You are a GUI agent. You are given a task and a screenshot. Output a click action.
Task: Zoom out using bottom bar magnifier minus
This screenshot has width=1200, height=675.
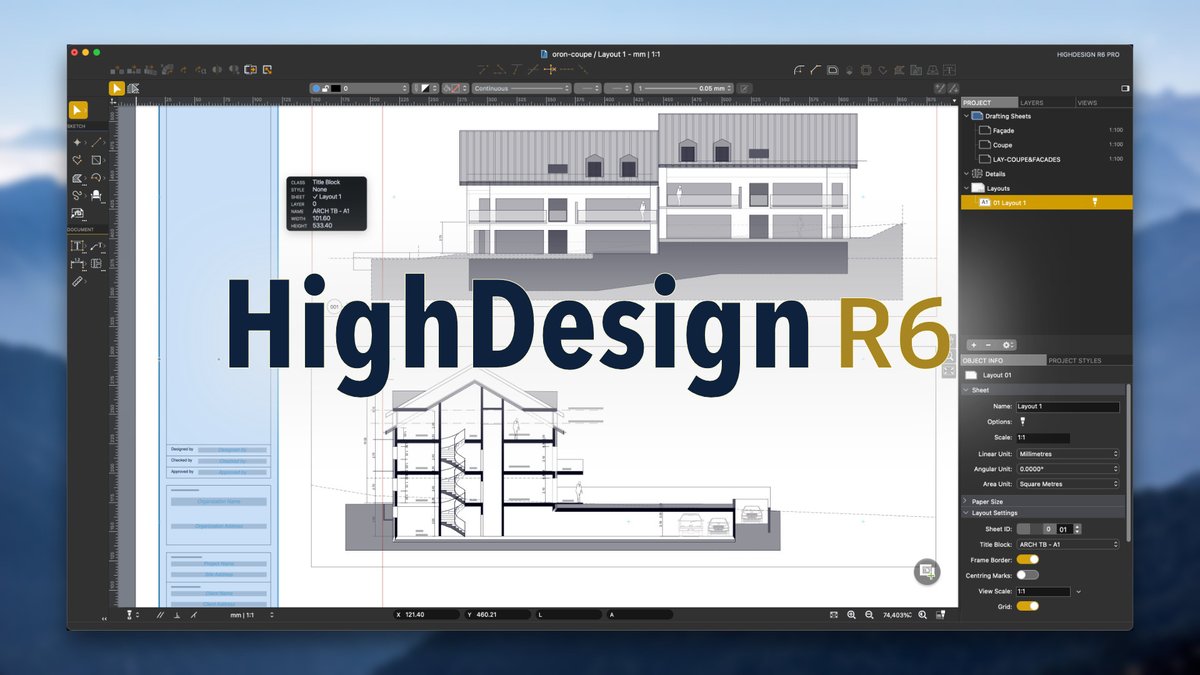(869, 615)
